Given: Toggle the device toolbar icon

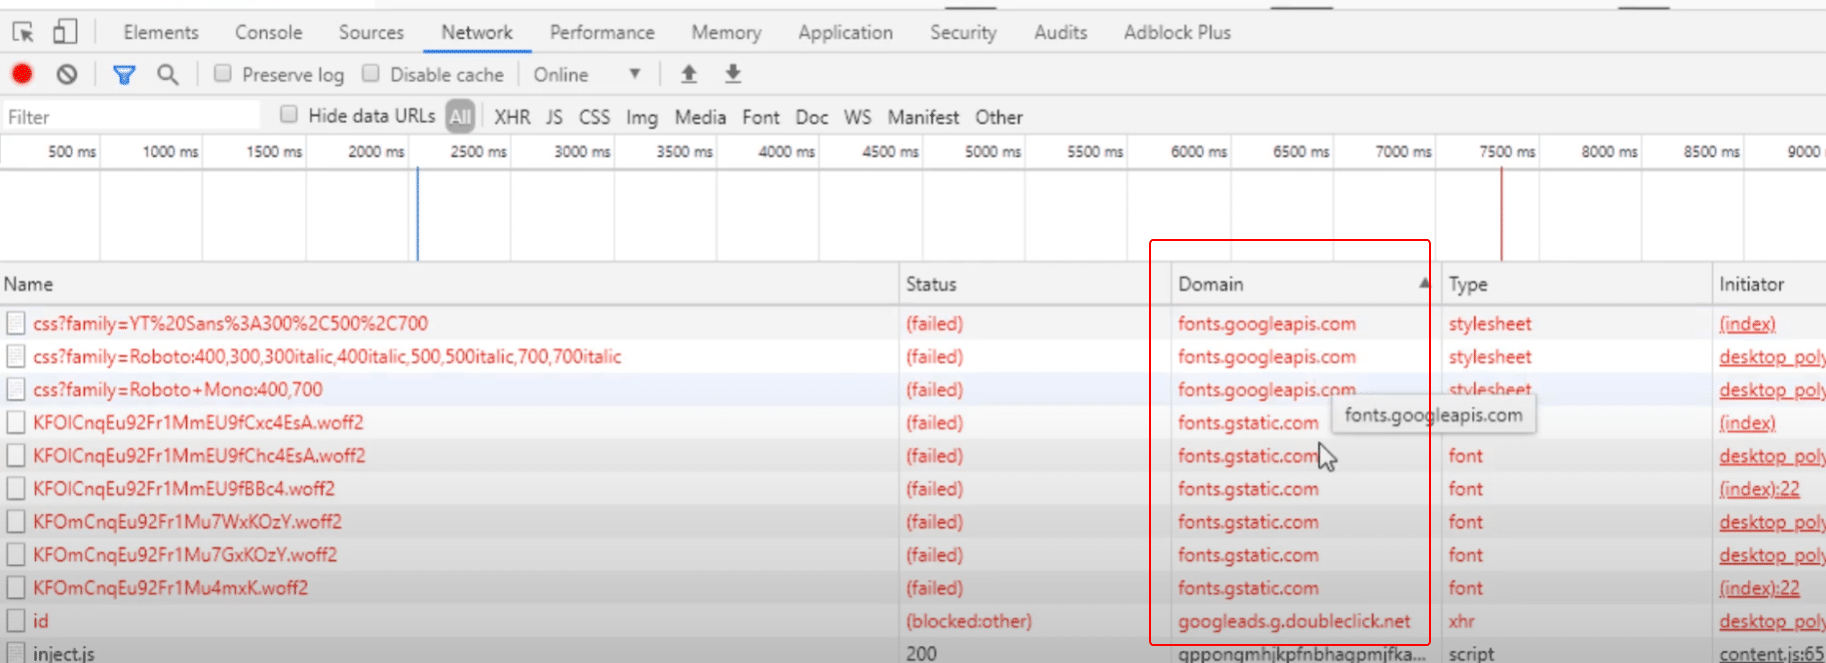Looking at the screenshot, I should (x=64, y=32).
